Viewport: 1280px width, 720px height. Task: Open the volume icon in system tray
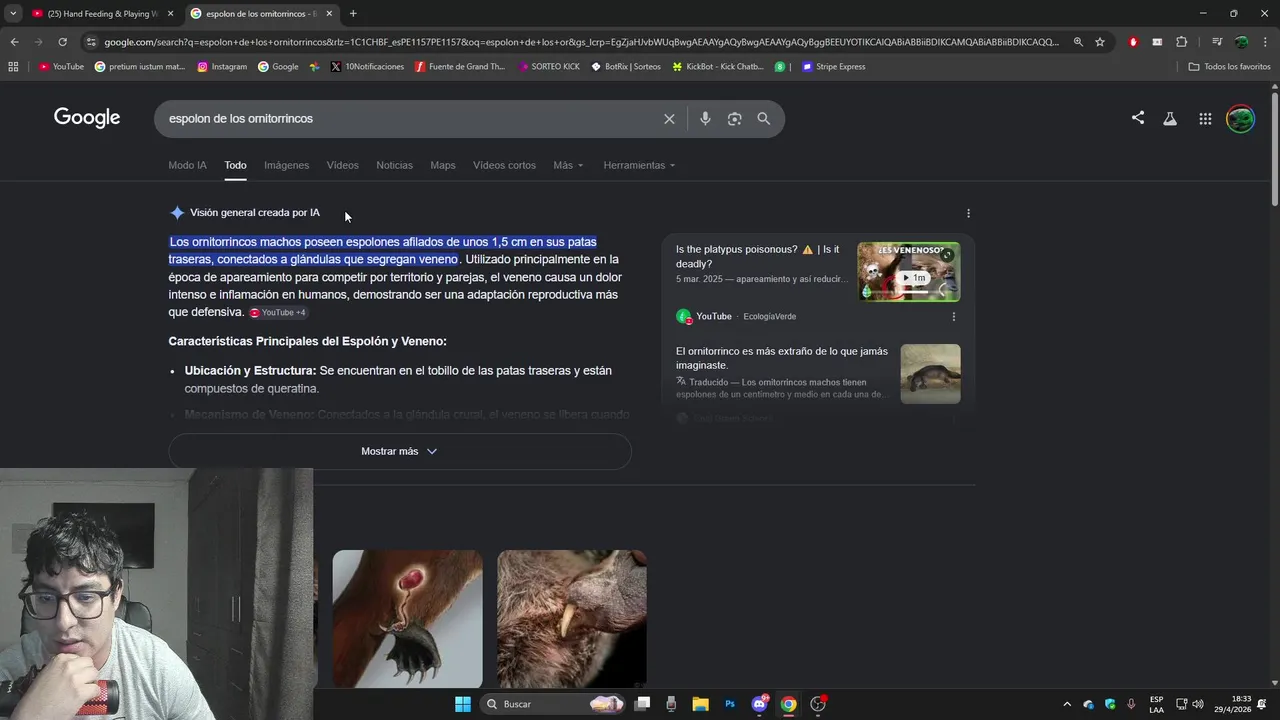click(1198, 704)
